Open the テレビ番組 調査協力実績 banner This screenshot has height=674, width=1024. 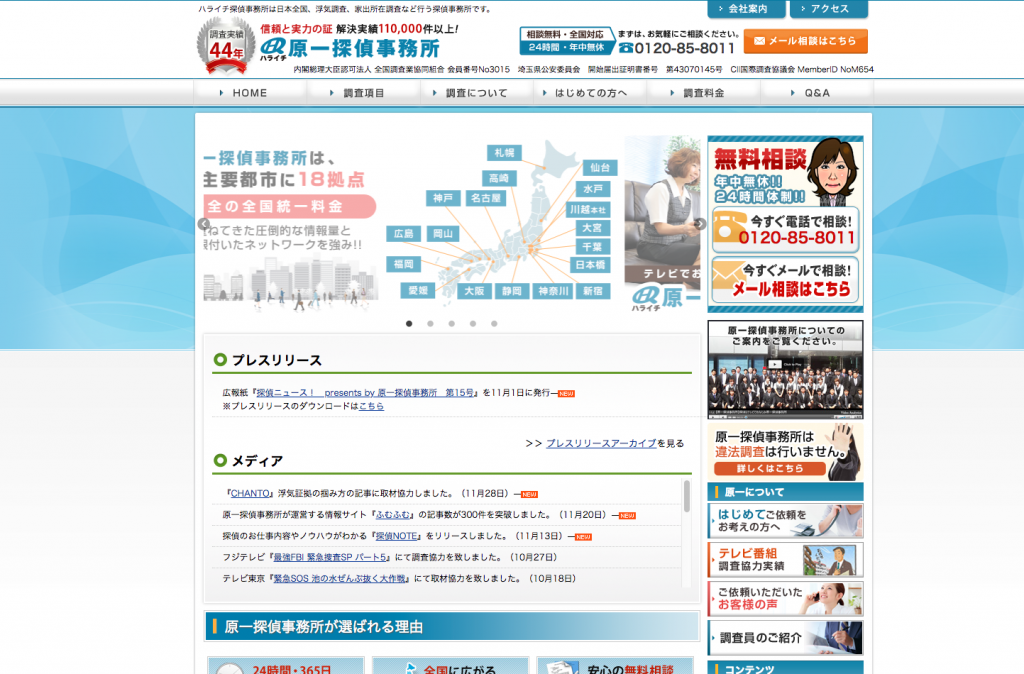pos(785,560)
